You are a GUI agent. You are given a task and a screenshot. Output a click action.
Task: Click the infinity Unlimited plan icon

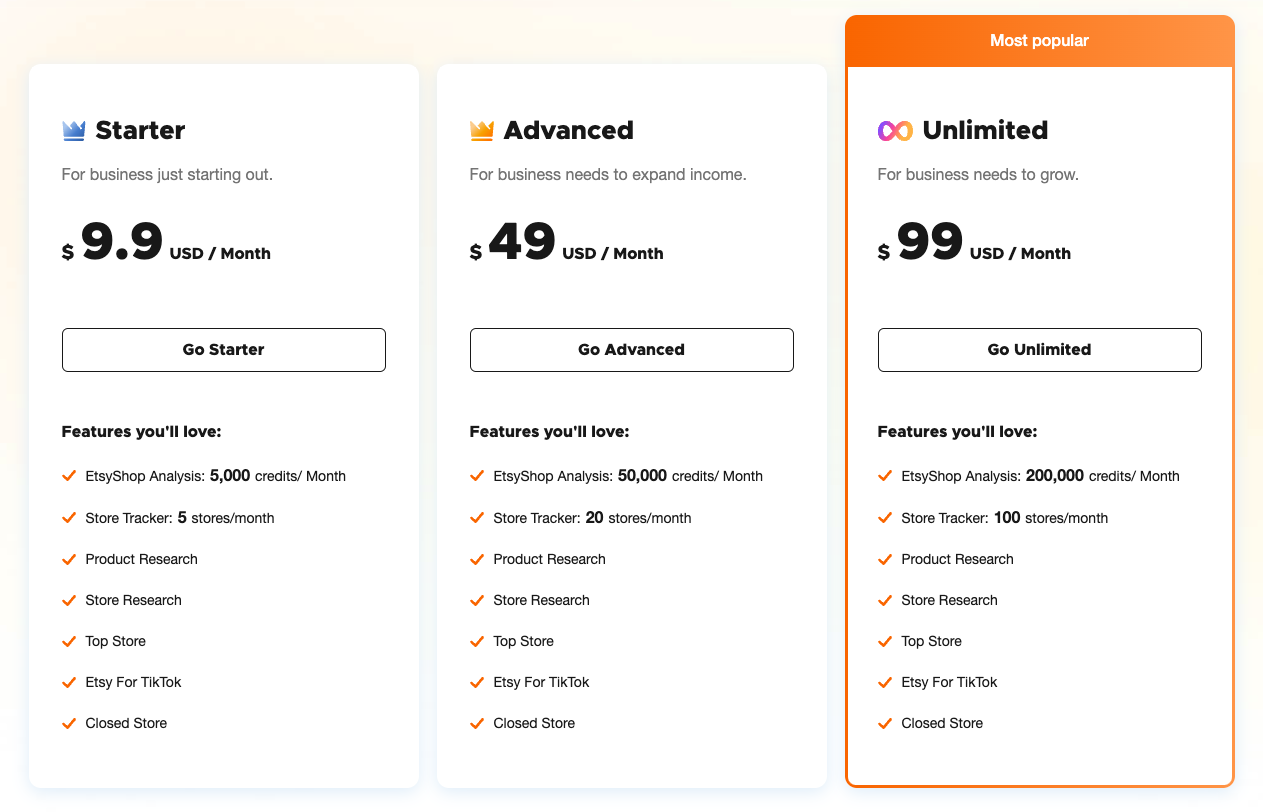[895, 130]
